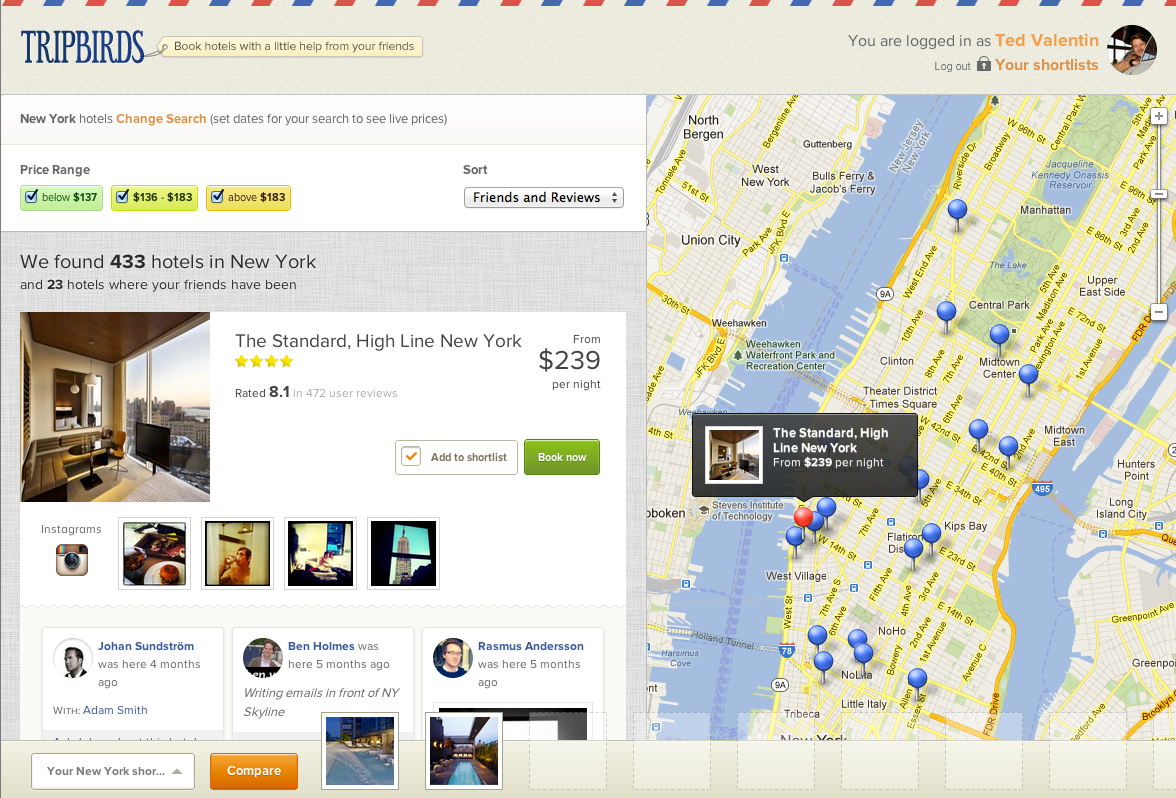This screenshot has width=1176, height=798.
Task: Open Rasmus Andersson profile link
Action: point(530,646)
